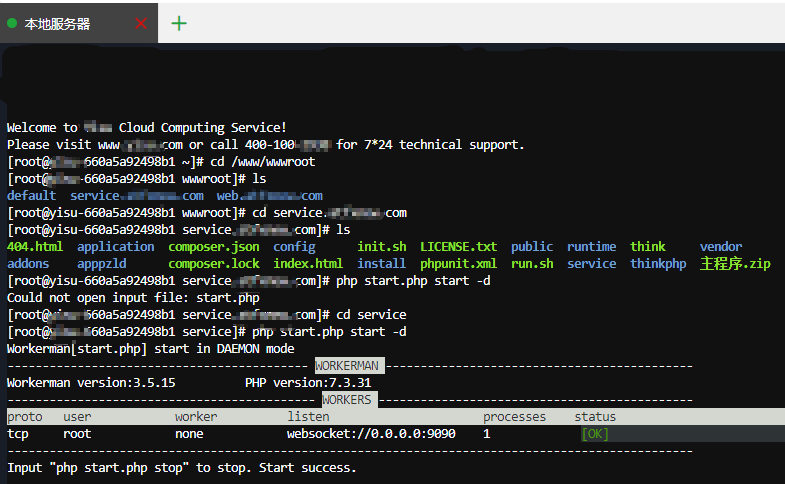The width and height of the screenshot is (785, 484).
Task: Click the 'proto' column header
Action: click(x=25, y=417)
